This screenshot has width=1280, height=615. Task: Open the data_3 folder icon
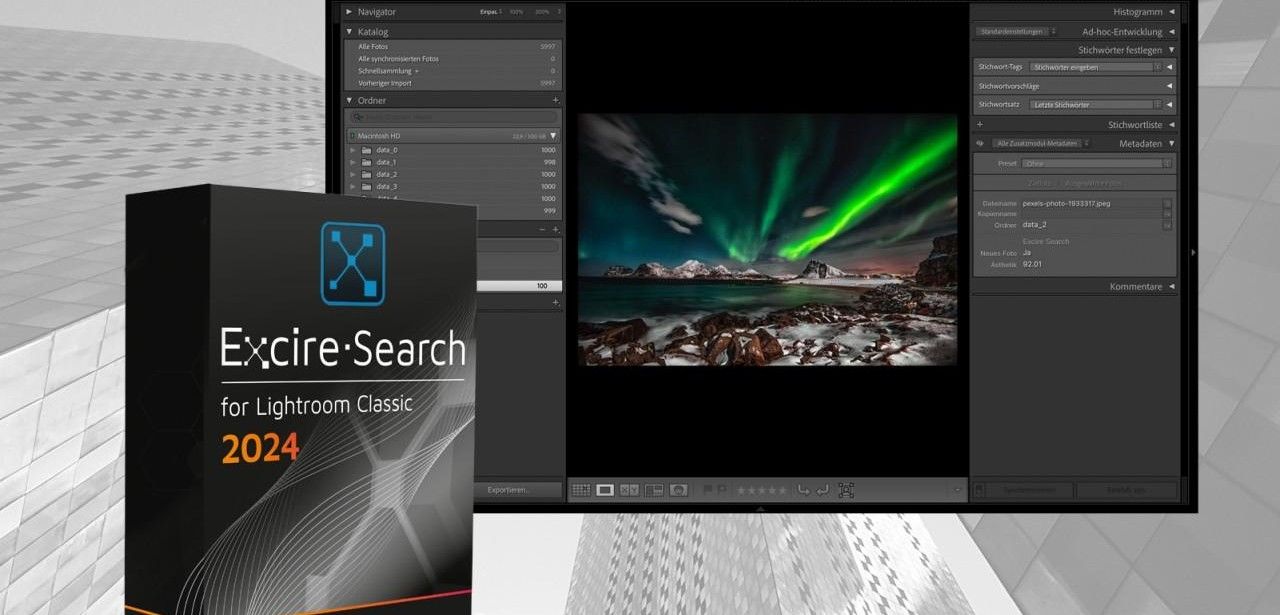367,186
